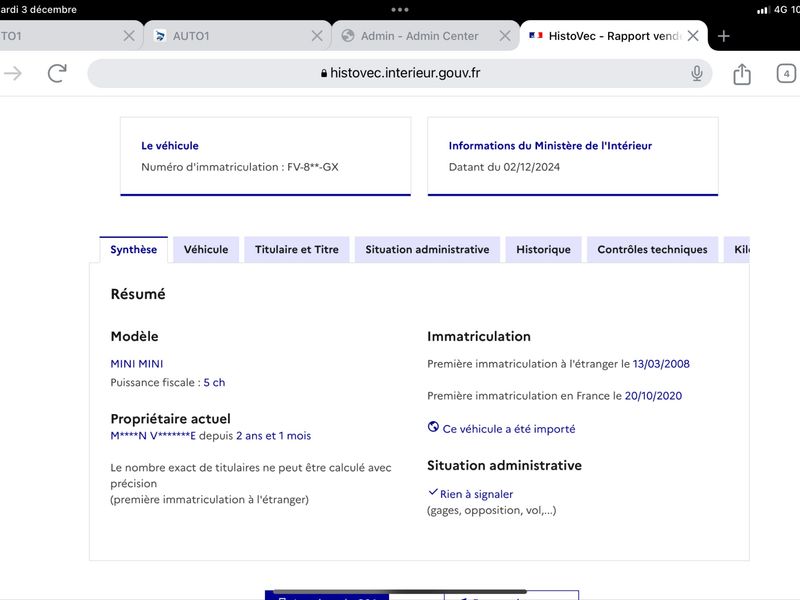Click the Synthèse tab
Image resolution: width=800 pixels, height=600 pixels.
(134, 249)
